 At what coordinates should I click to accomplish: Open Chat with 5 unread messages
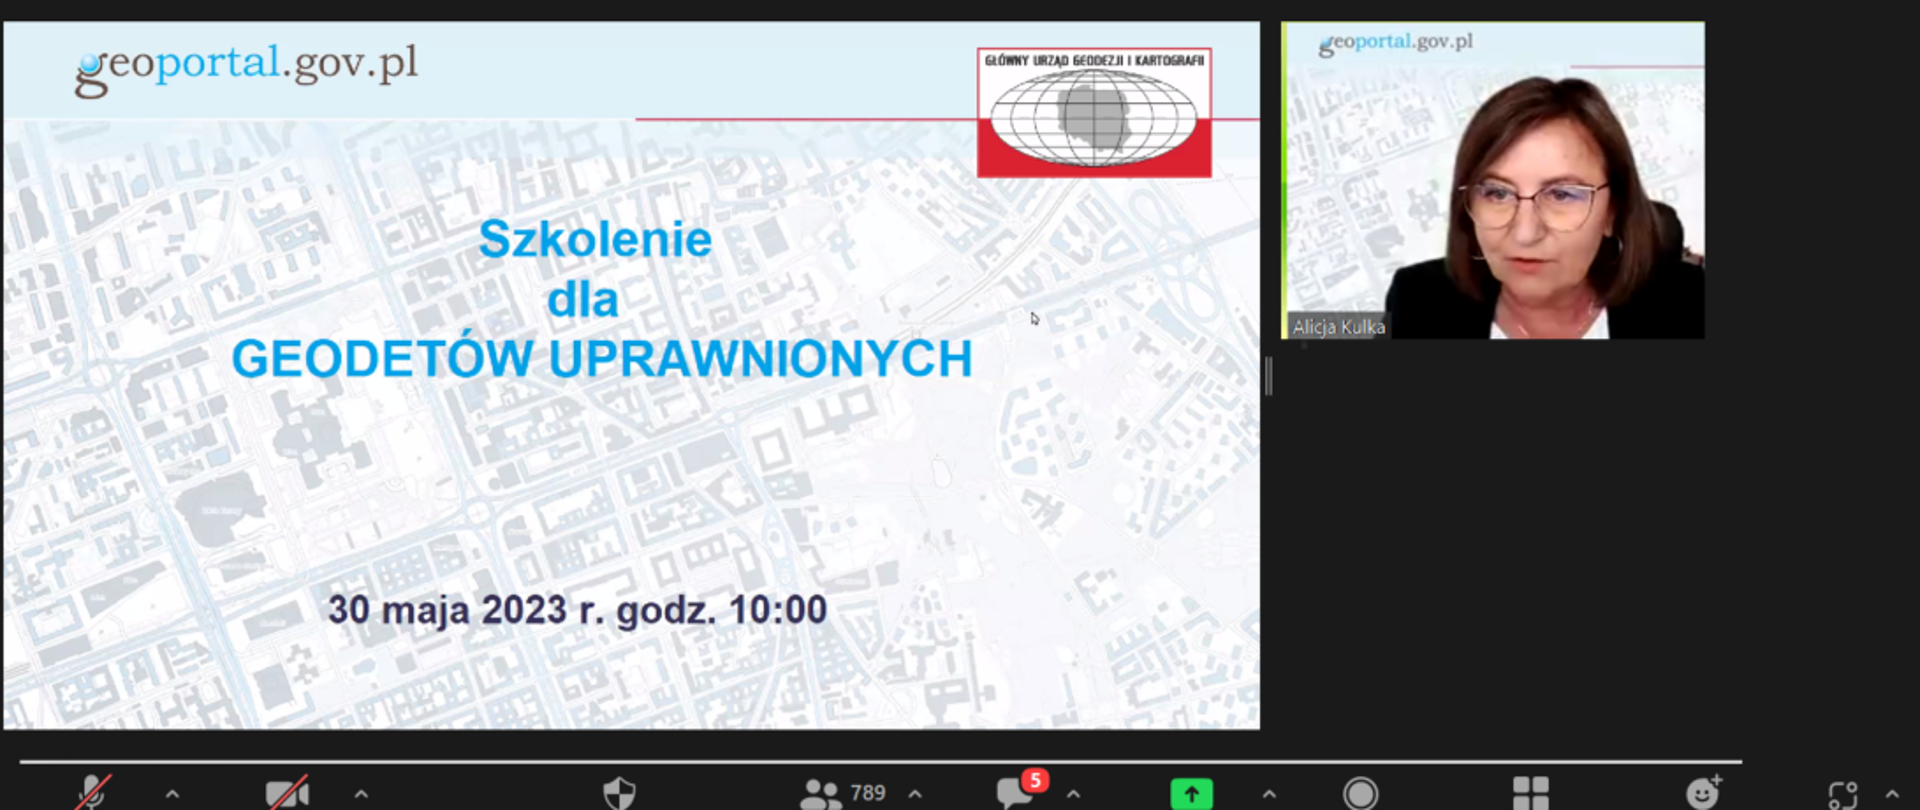click(x=1016, y=792)
